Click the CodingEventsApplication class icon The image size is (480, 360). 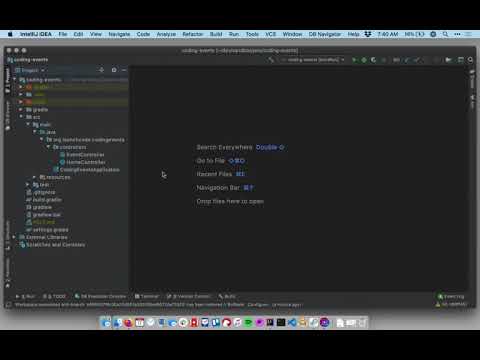pos(56,170)
